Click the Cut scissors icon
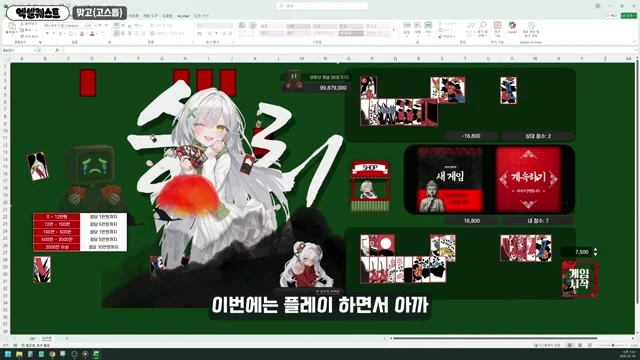Viewport: 640px width, 360px height. [x=22, y=24]
